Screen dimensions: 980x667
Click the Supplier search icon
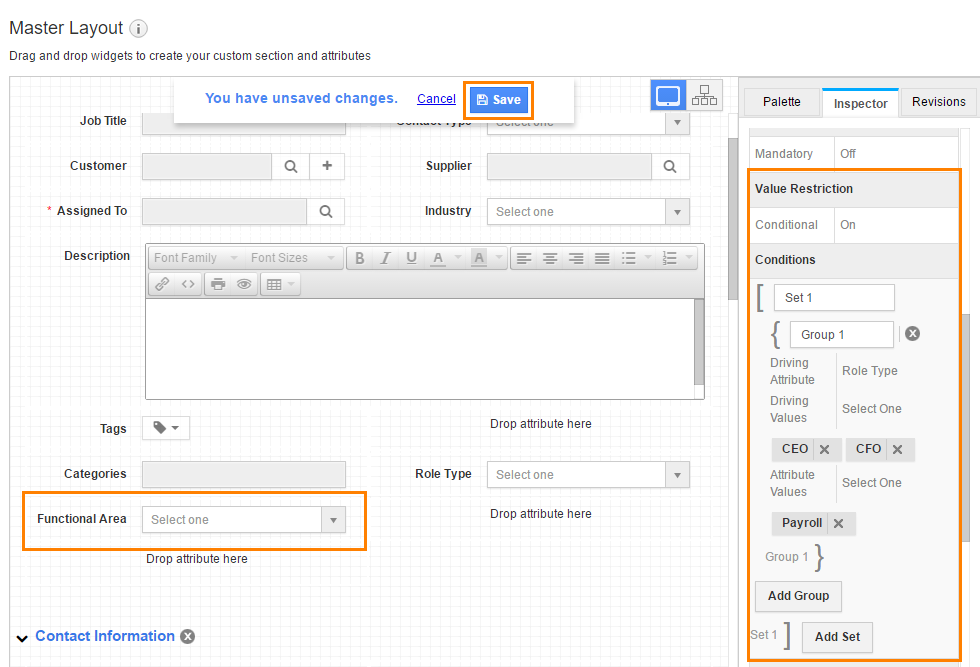670,166
